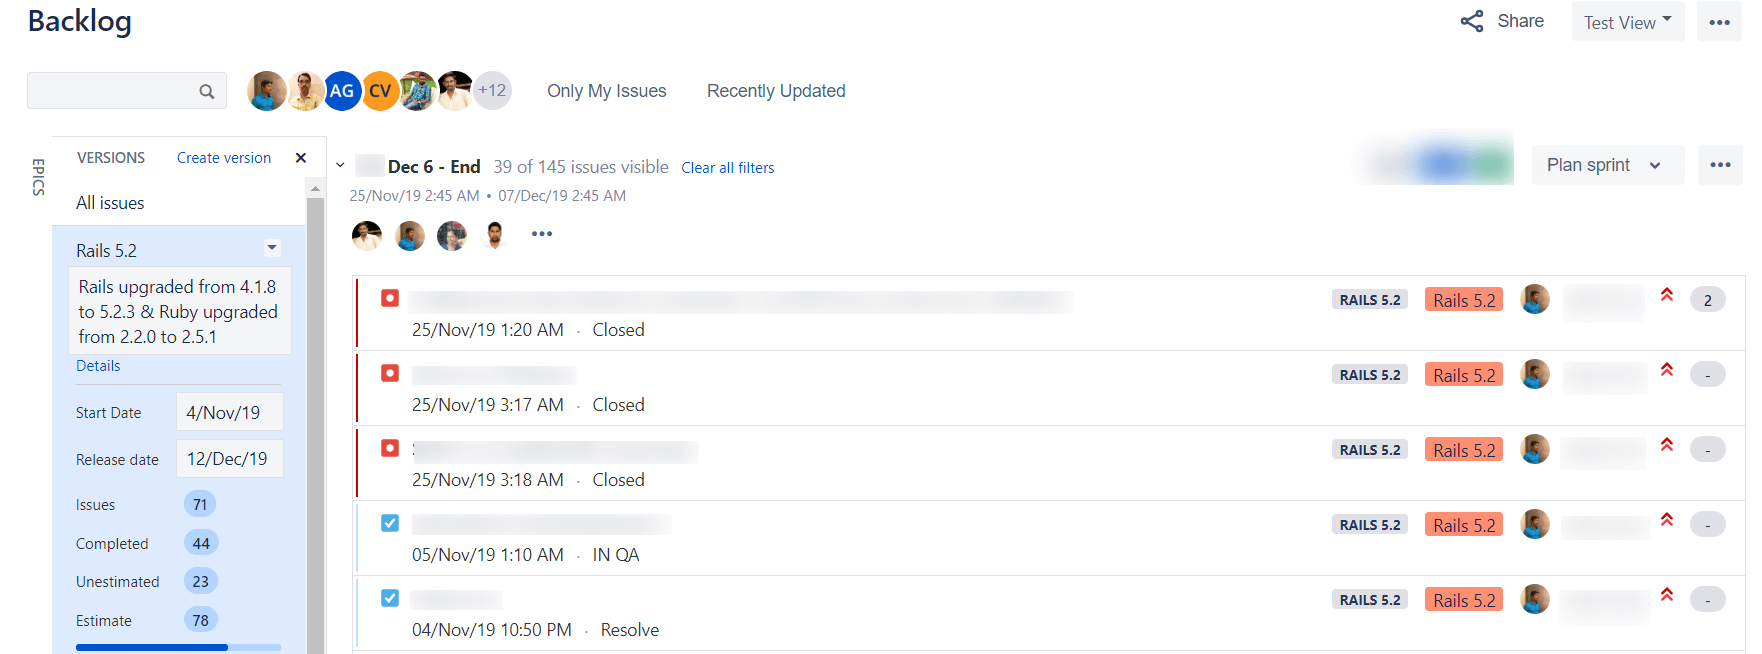Collapse the Dec 6 - End sprint
The height and width of the screenshot is (654, 1762).
340,166
